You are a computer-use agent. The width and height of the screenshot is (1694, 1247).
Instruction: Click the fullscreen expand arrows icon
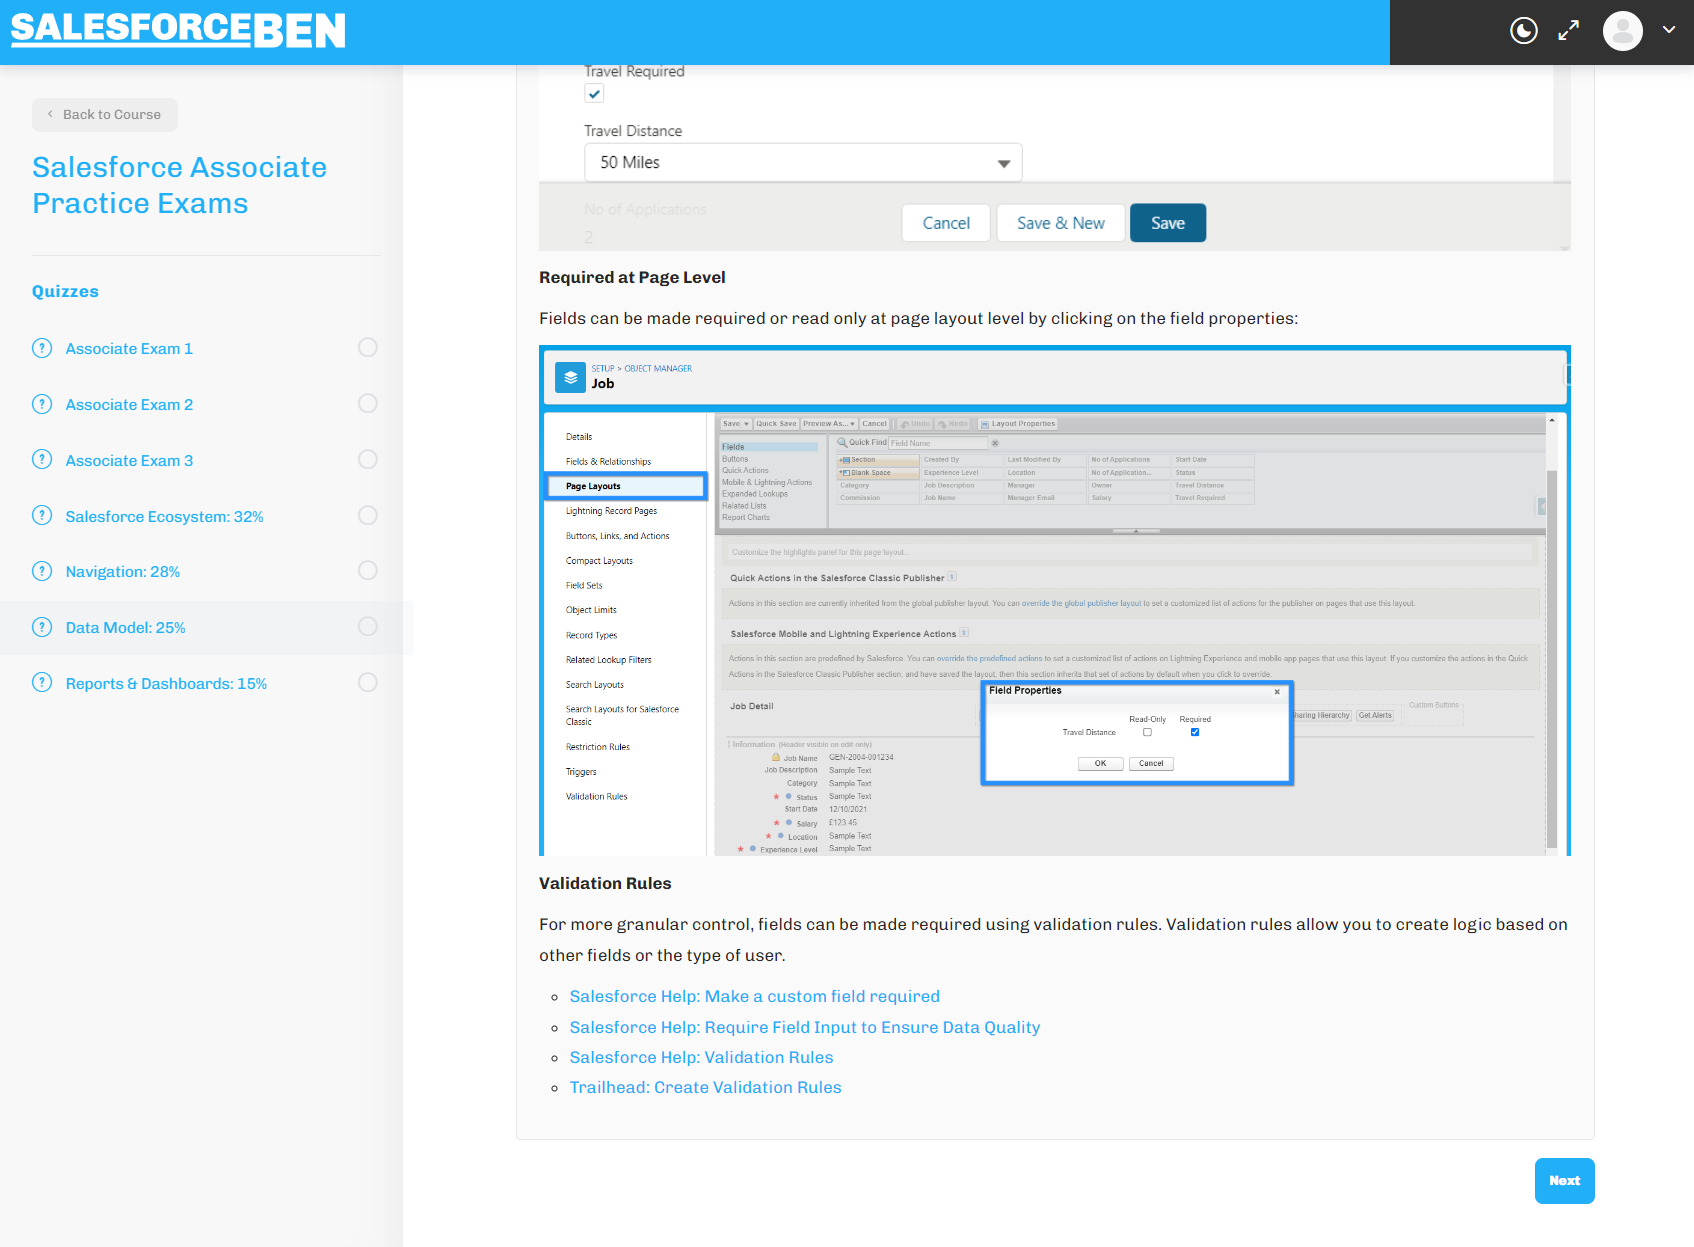[1569, 31]
